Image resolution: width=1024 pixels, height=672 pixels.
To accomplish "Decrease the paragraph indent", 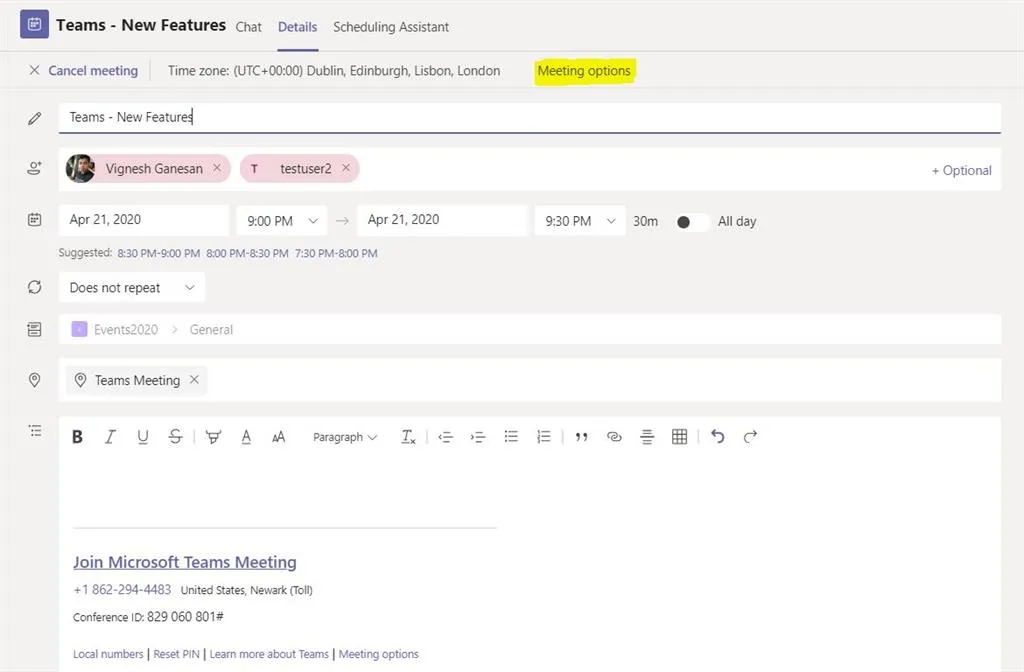I will (x=445, y=437).
